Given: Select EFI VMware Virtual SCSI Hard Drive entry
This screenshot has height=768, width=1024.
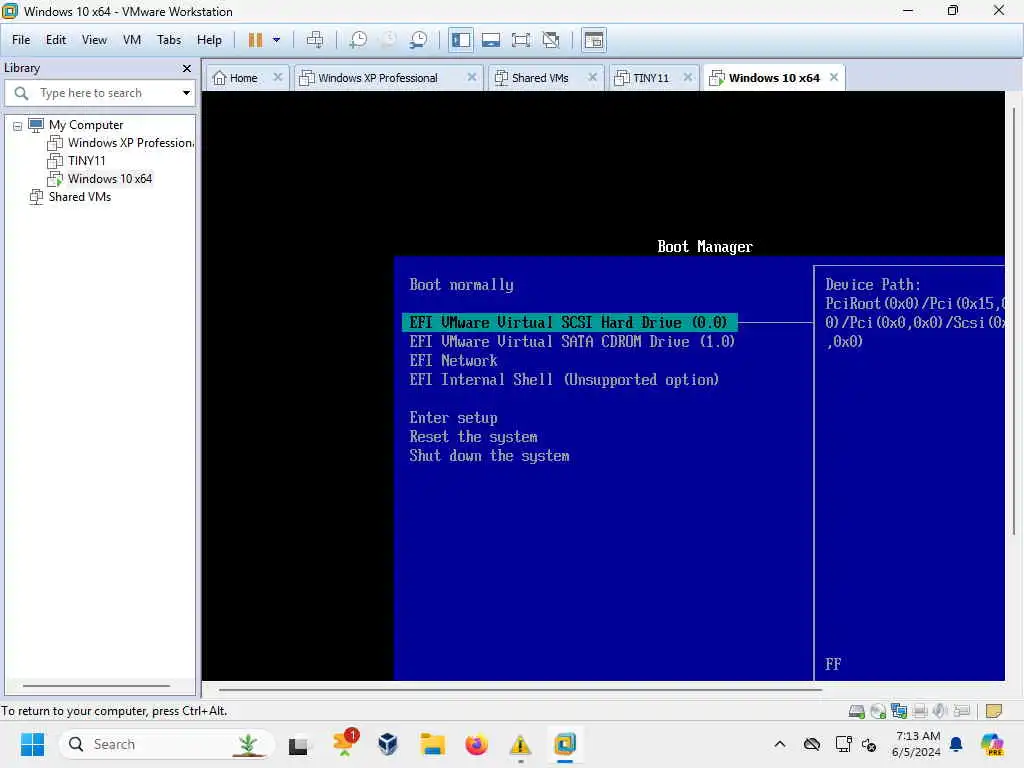Looking at the screenshot, I should 569,323.
